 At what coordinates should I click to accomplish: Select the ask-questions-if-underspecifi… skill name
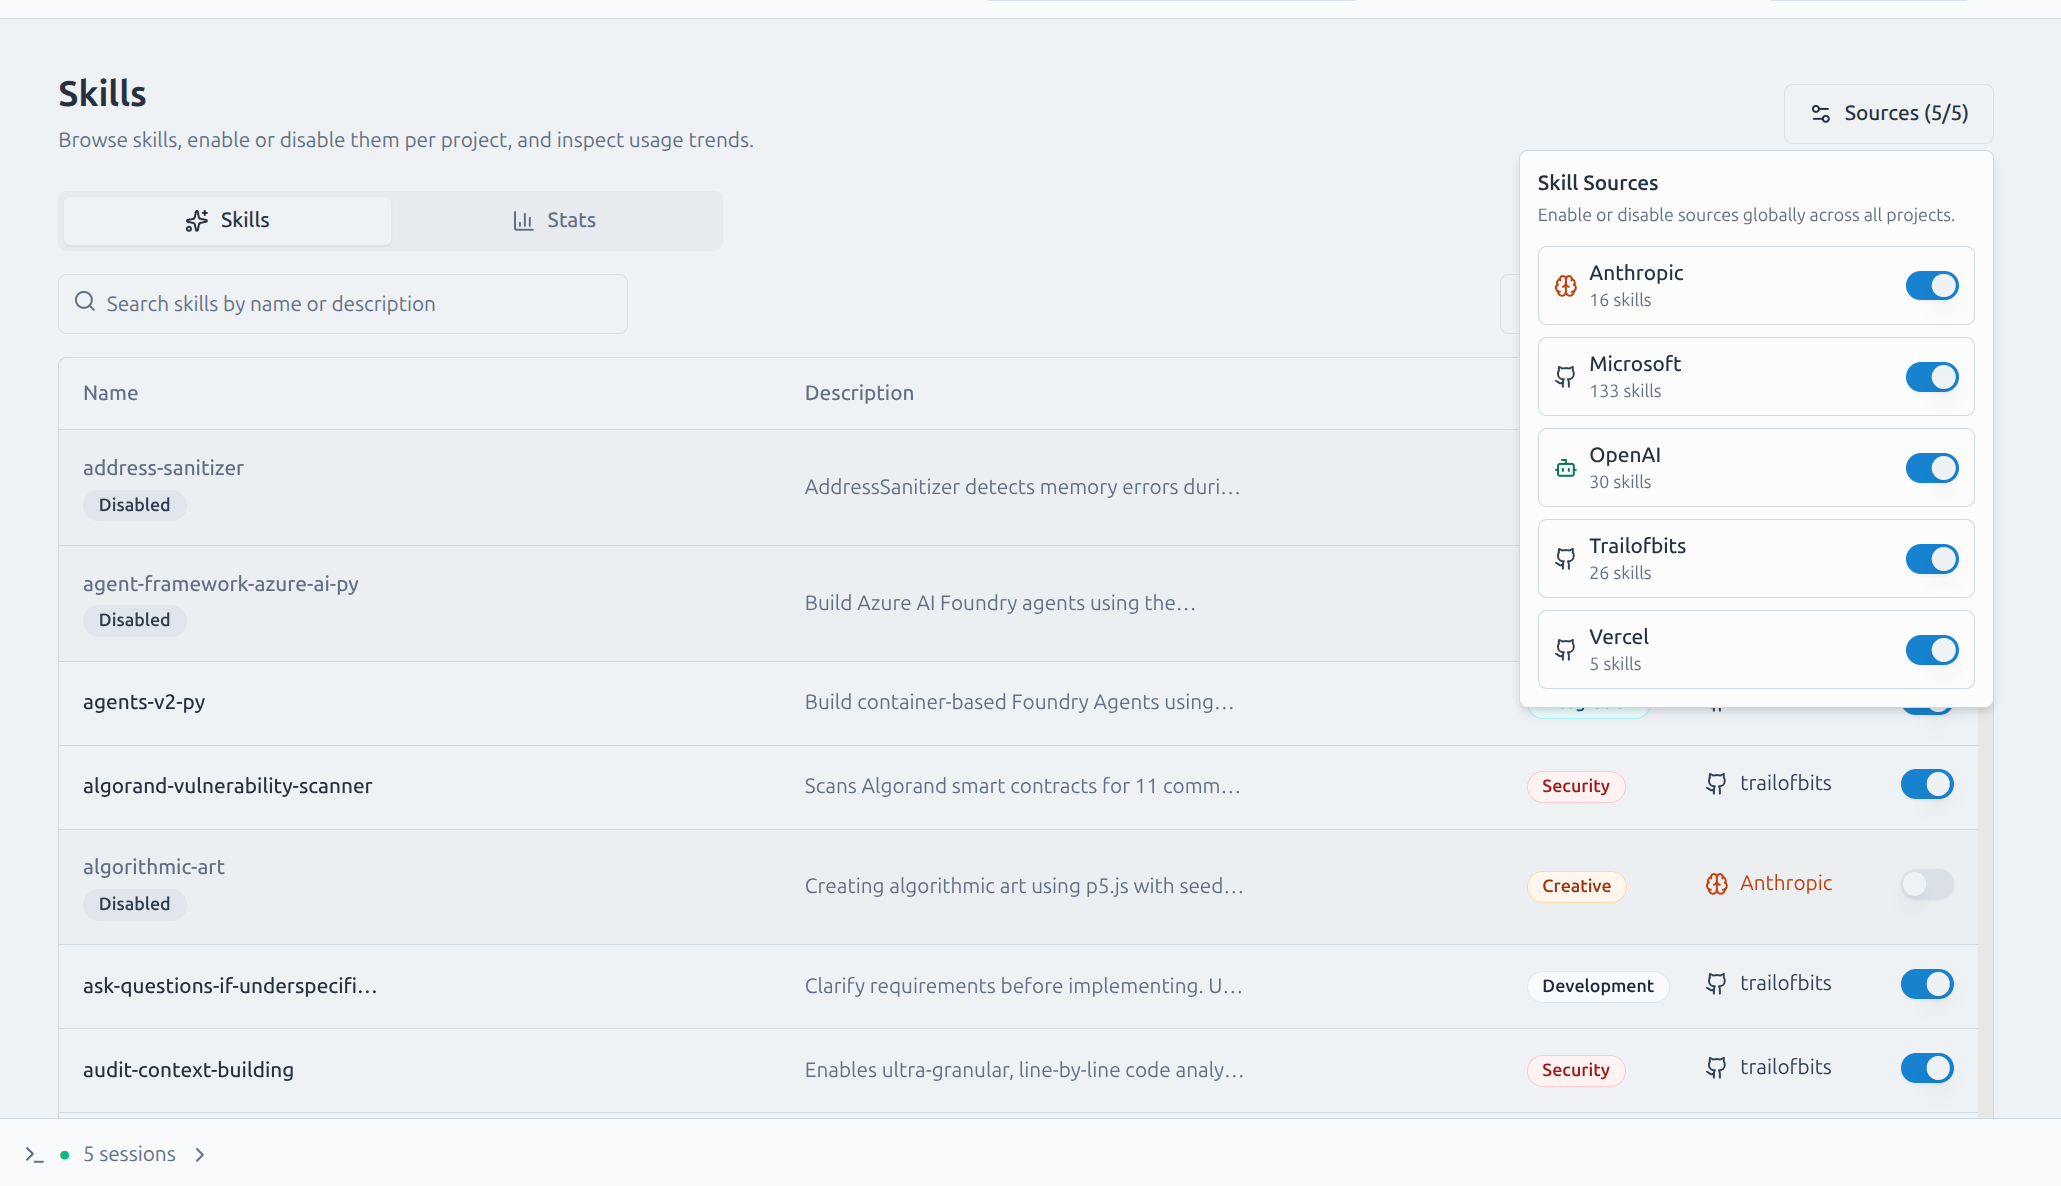tap(230, 986)
